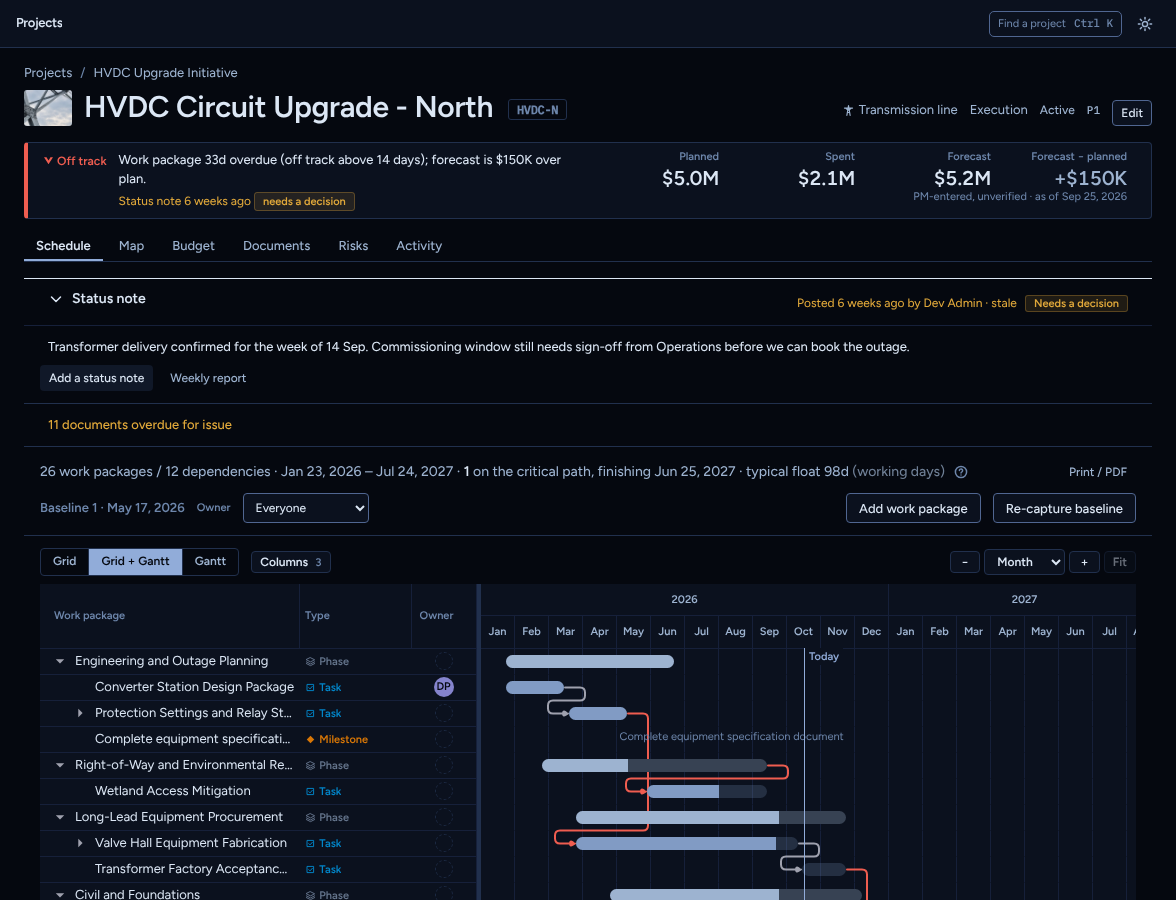Image resolution: width=1176 pixels, height=900 pixels.
Task: Click the Task icon for Valve Hall Equipment Fabrication
Action: tap(310, 844)
